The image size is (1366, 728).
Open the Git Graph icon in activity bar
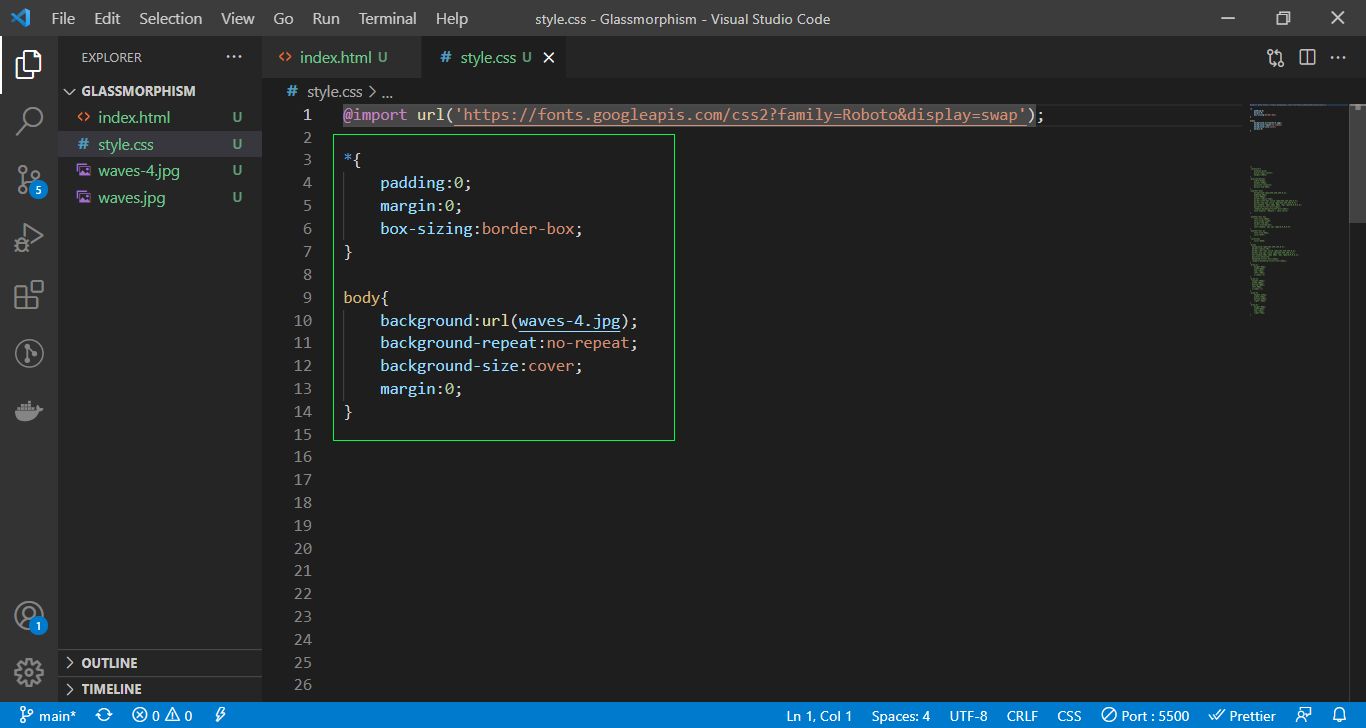point(29,353)
